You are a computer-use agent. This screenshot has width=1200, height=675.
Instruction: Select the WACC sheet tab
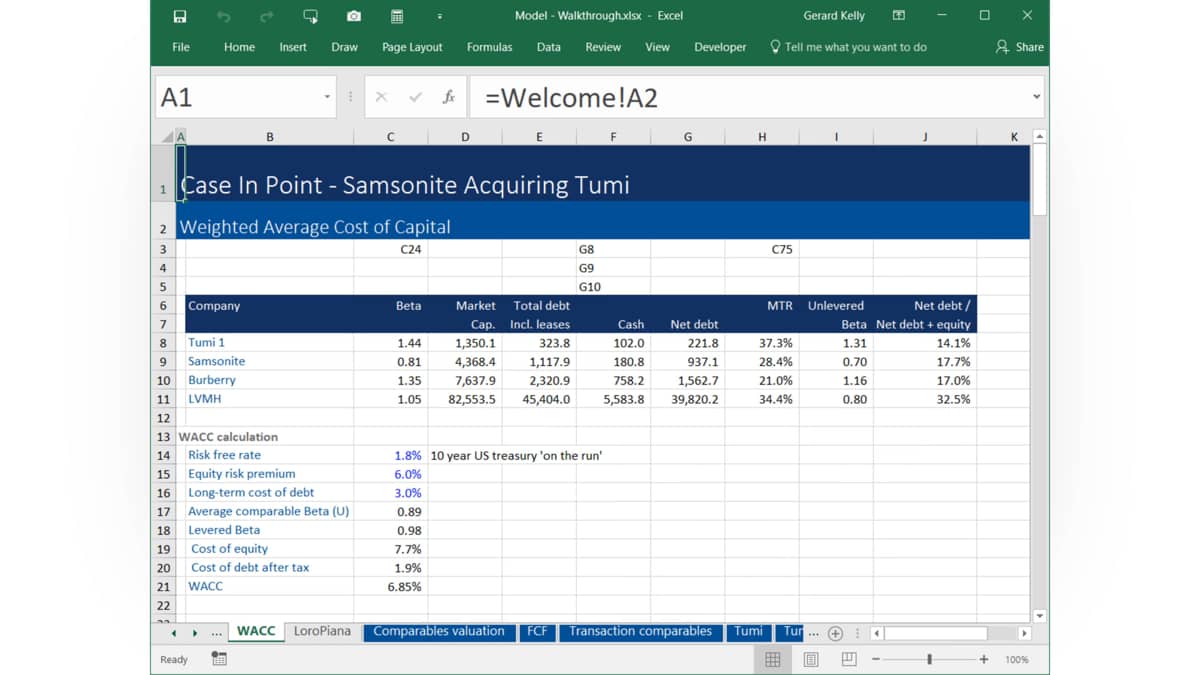tap(256, 631)
